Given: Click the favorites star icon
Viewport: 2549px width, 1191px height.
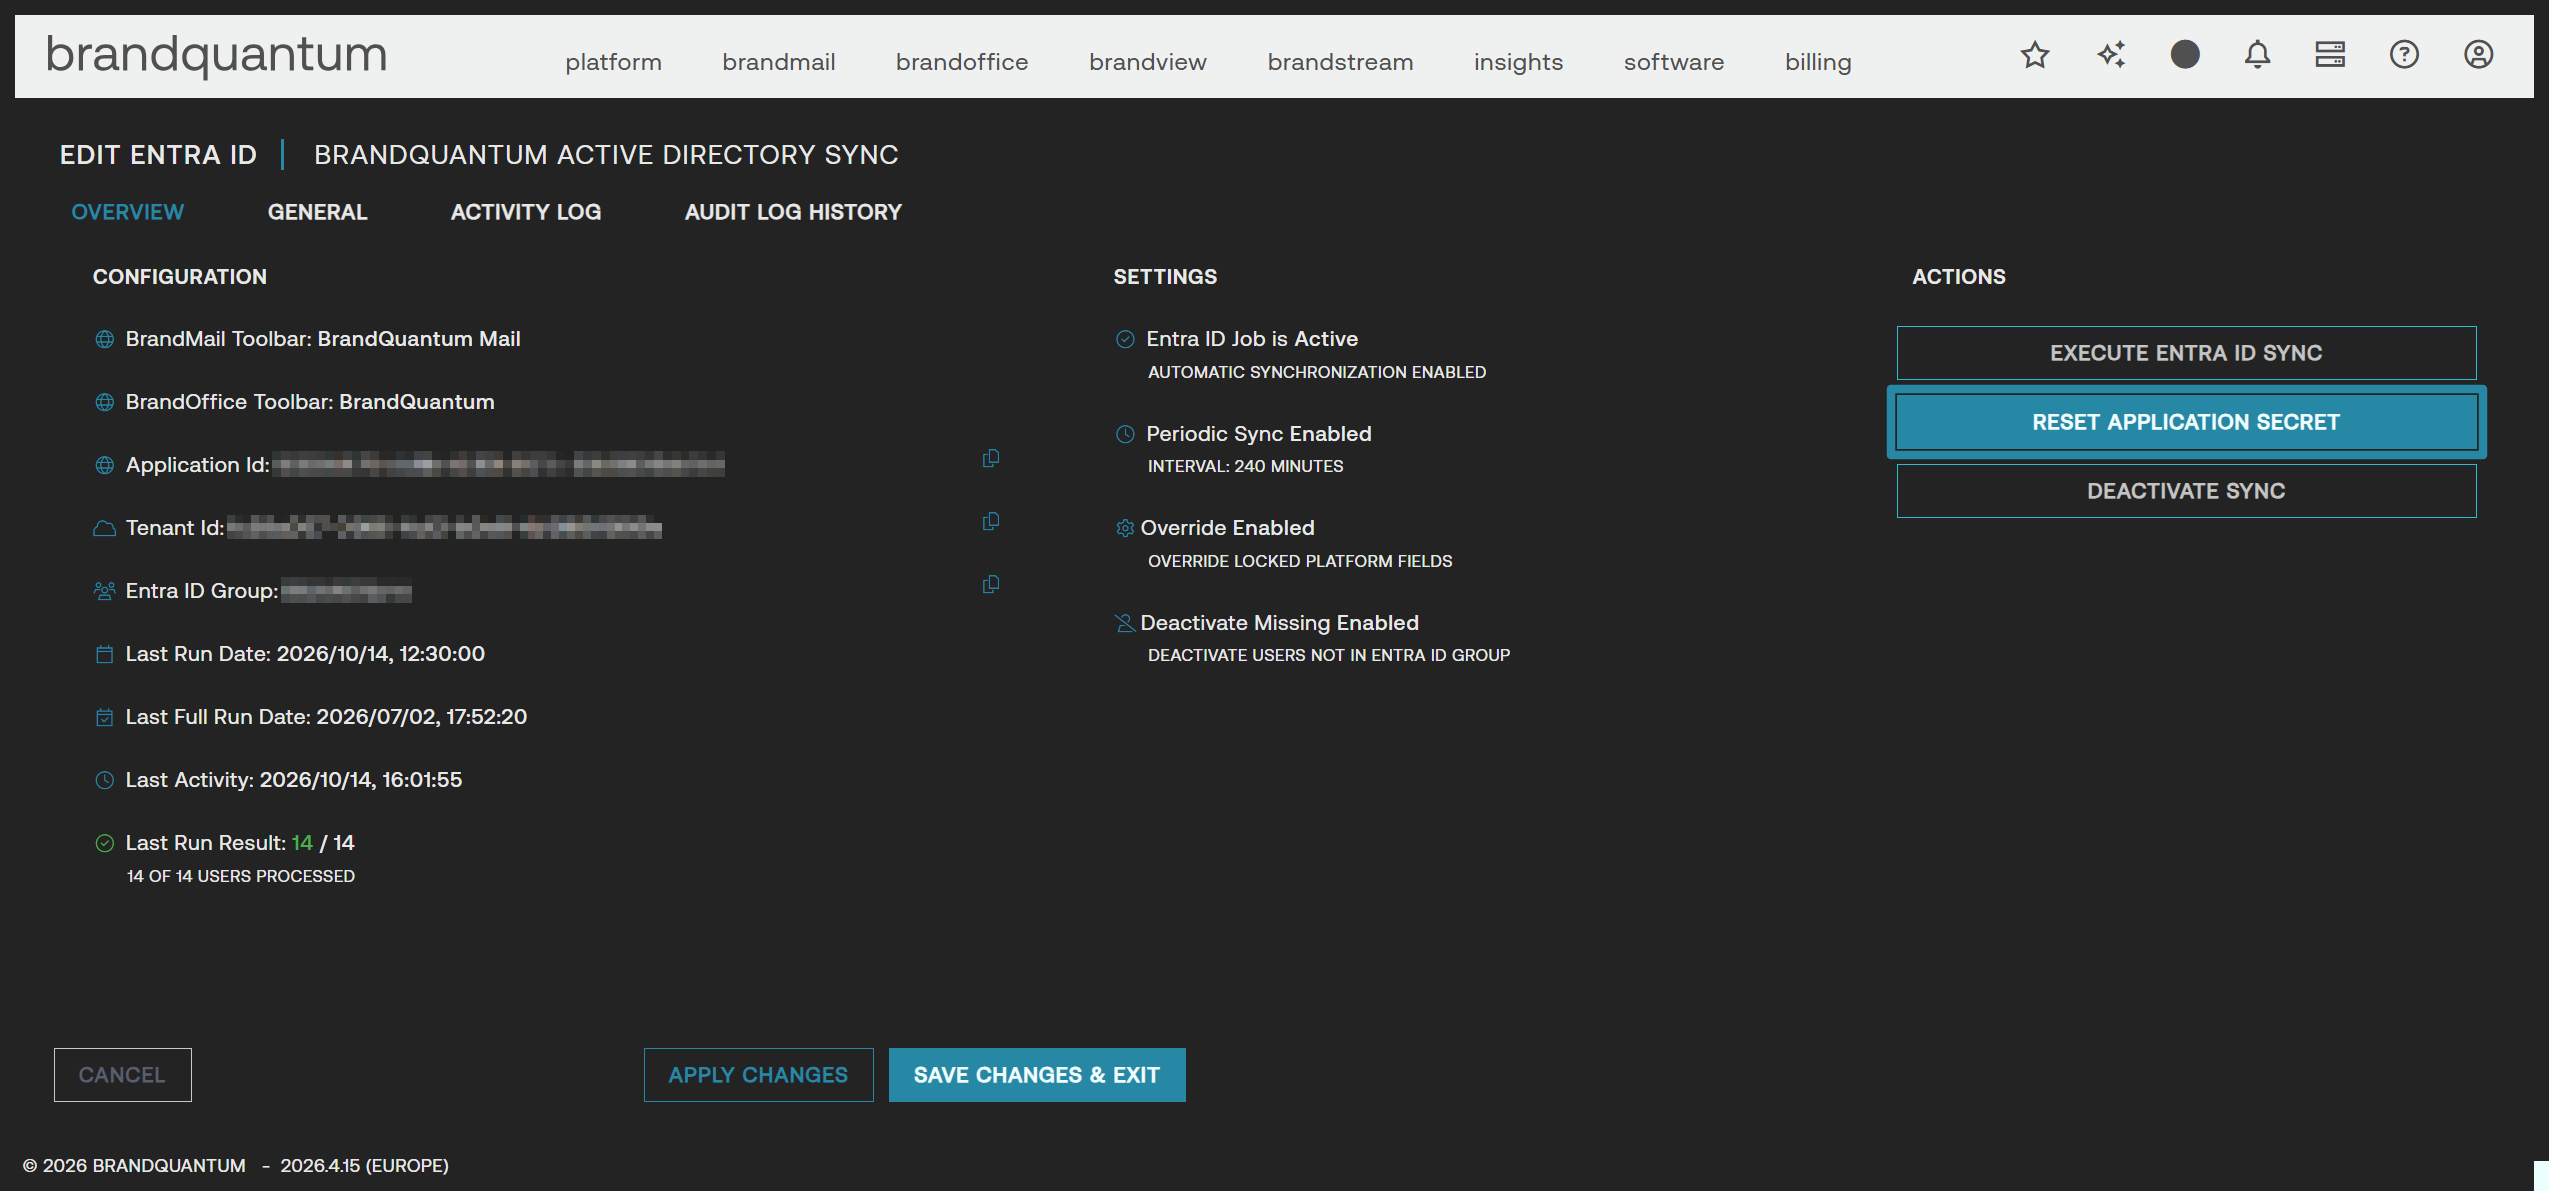Looking at the screenshot, I should click(2035, 55).
